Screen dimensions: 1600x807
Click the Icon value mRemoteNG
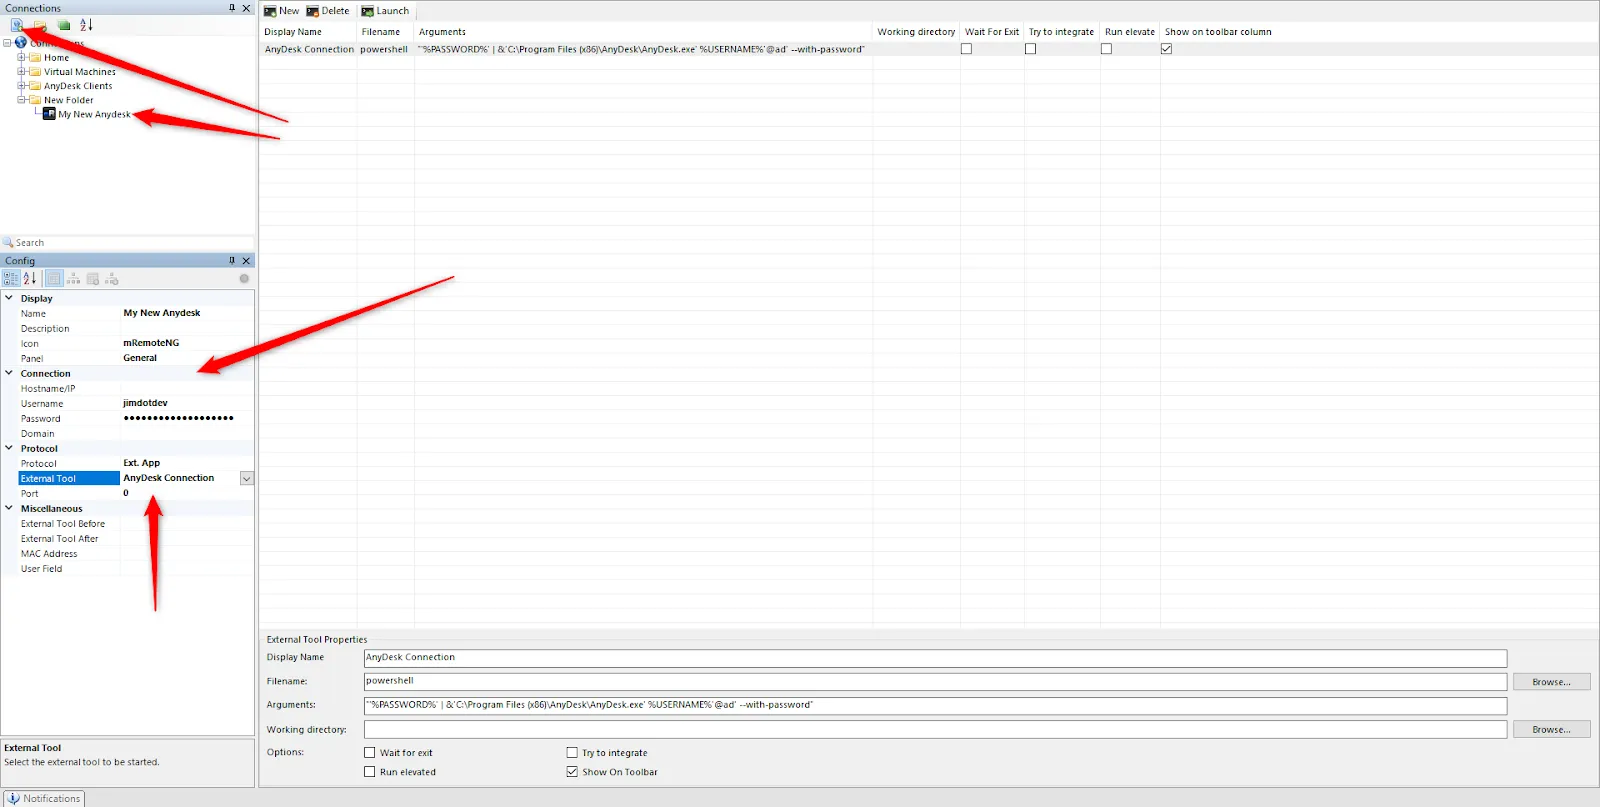[x=151, y=343]
